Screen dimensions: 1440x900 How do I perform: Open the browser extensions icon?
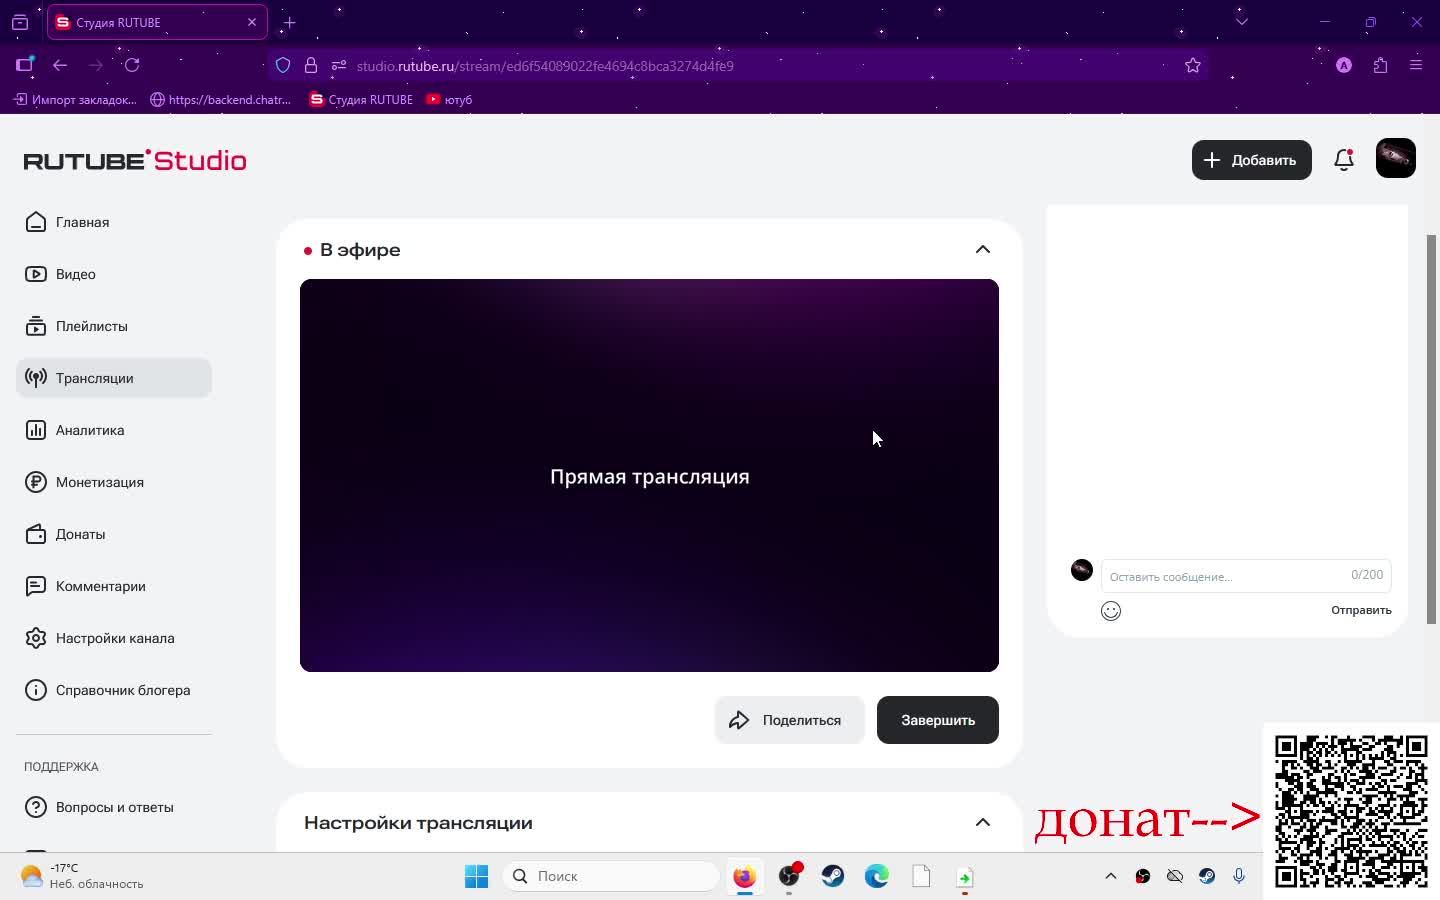click(1380, 65)
